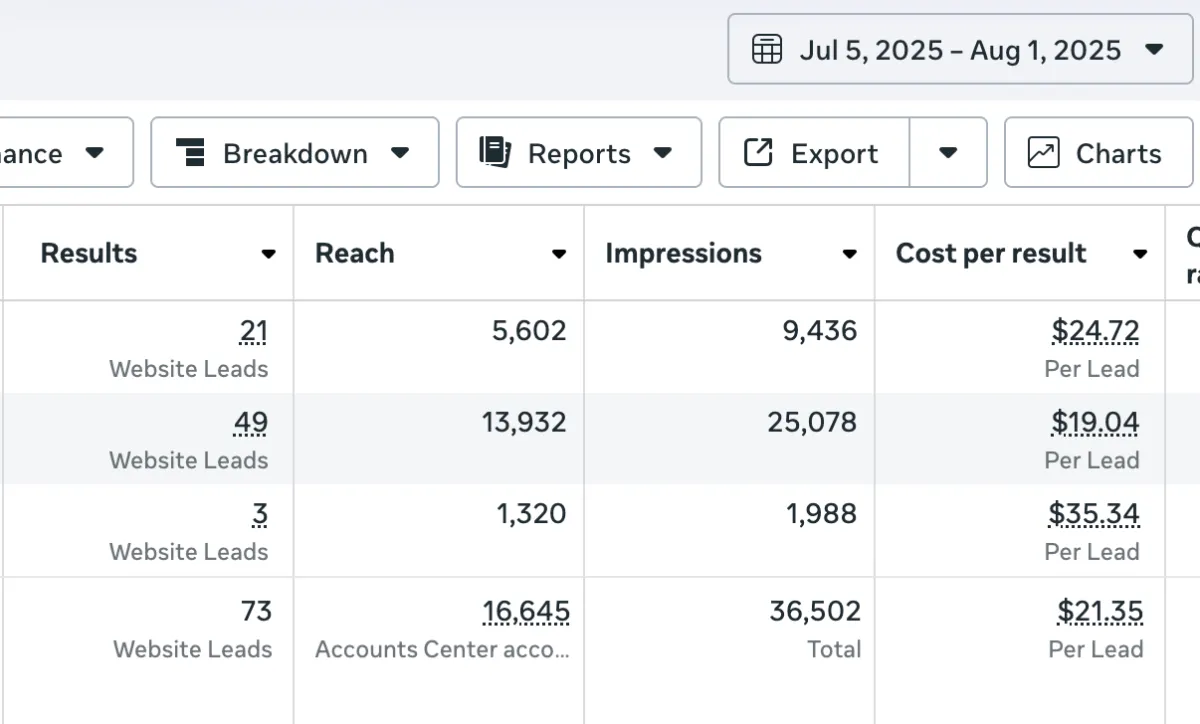Open the Breakdown dropdown
This screenshot has height=724, width=1200.
click(295, 153)
